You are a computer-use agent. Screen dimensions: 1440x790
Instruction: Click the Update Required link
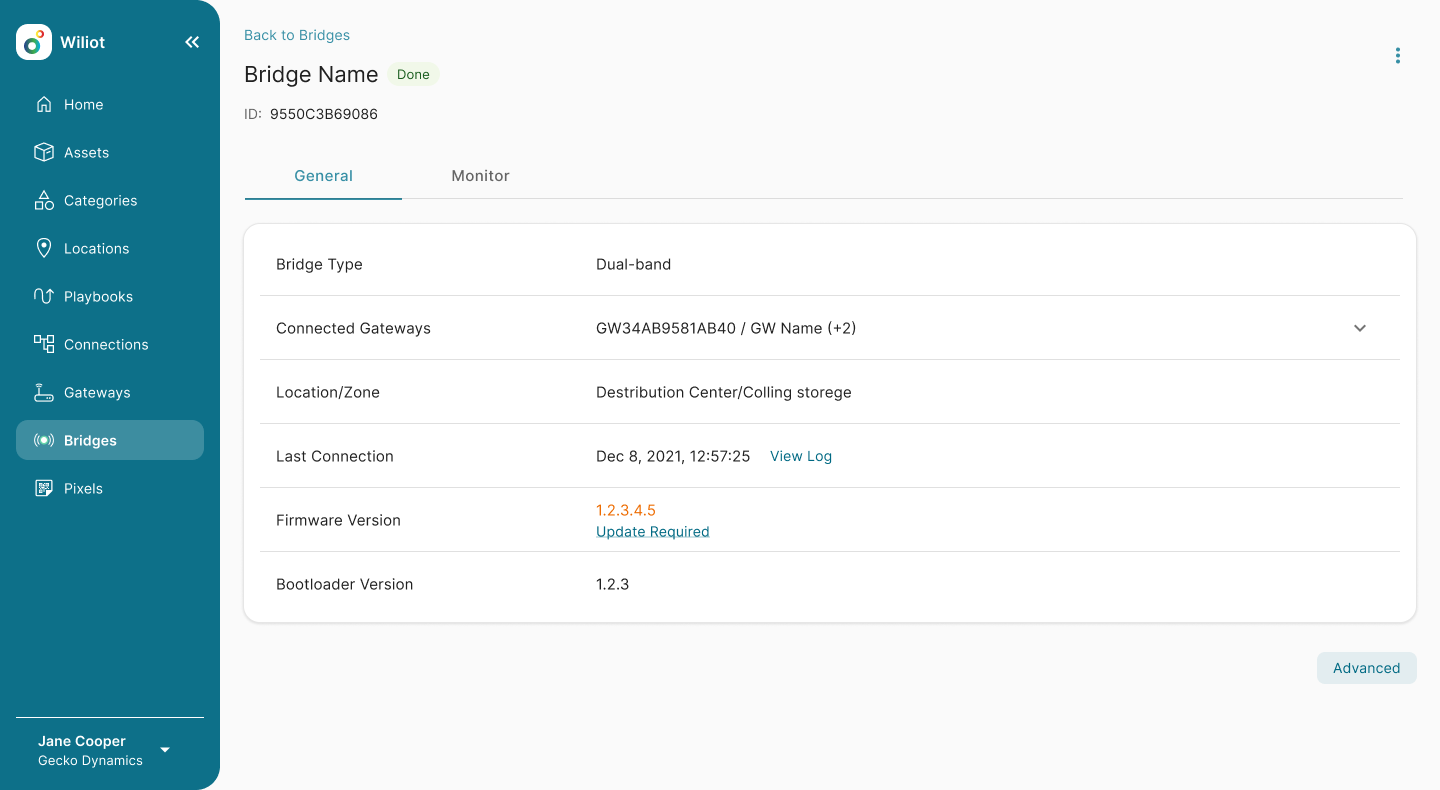click(x=653, y=532)
